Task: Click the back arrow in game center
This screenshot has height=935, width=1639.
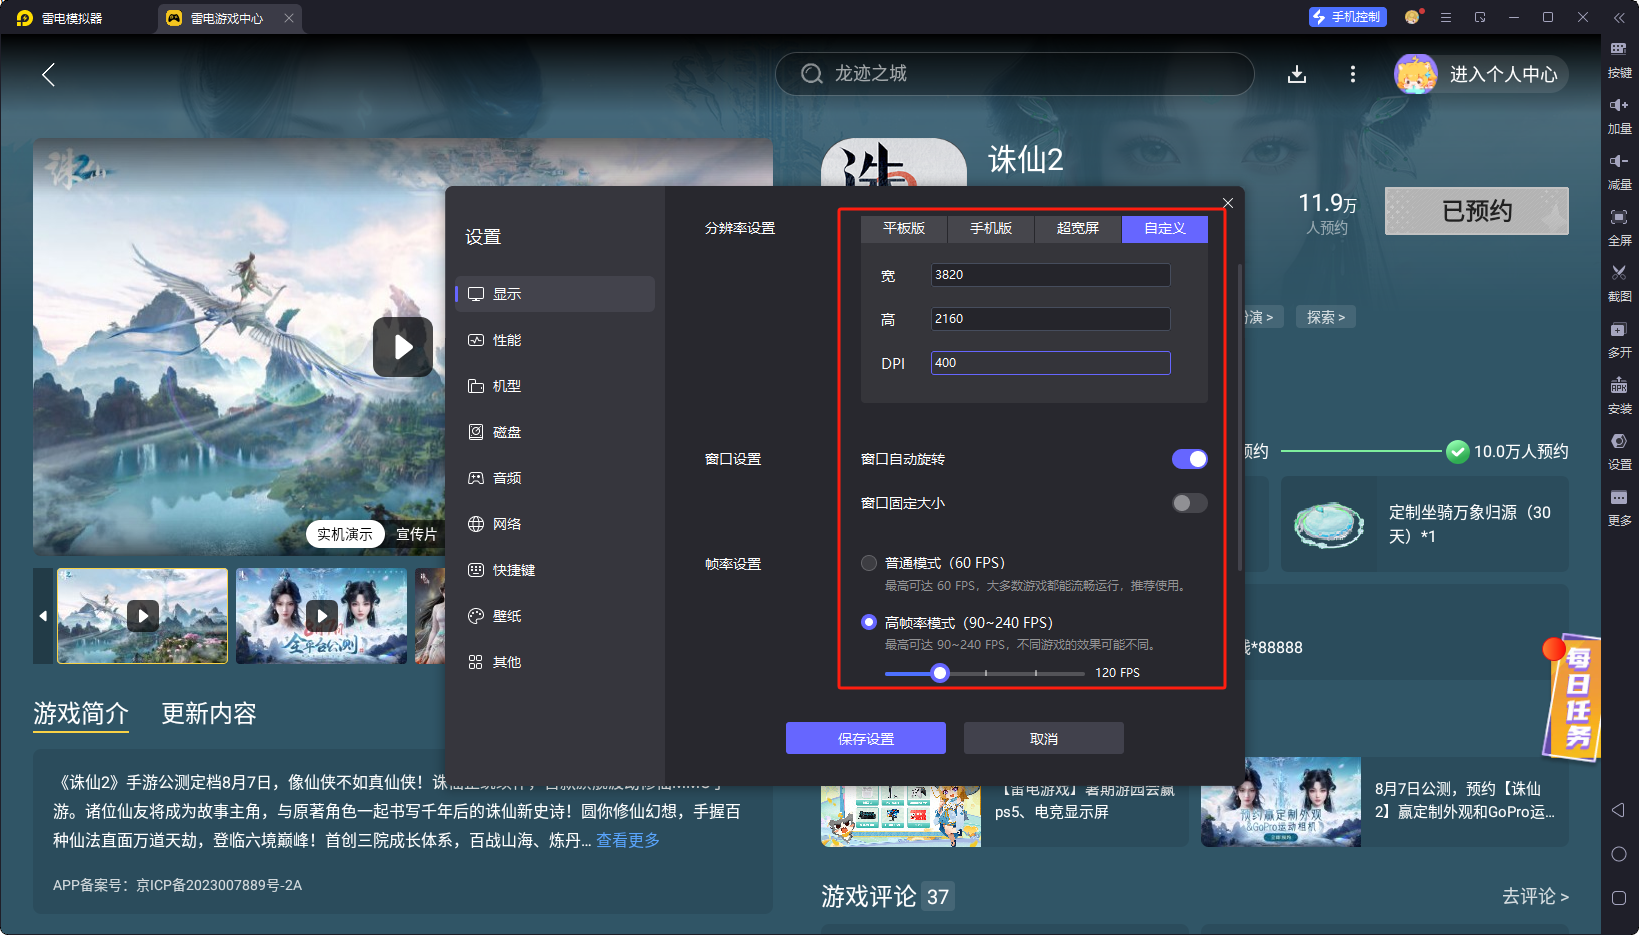Action: (x=48, y=74)
